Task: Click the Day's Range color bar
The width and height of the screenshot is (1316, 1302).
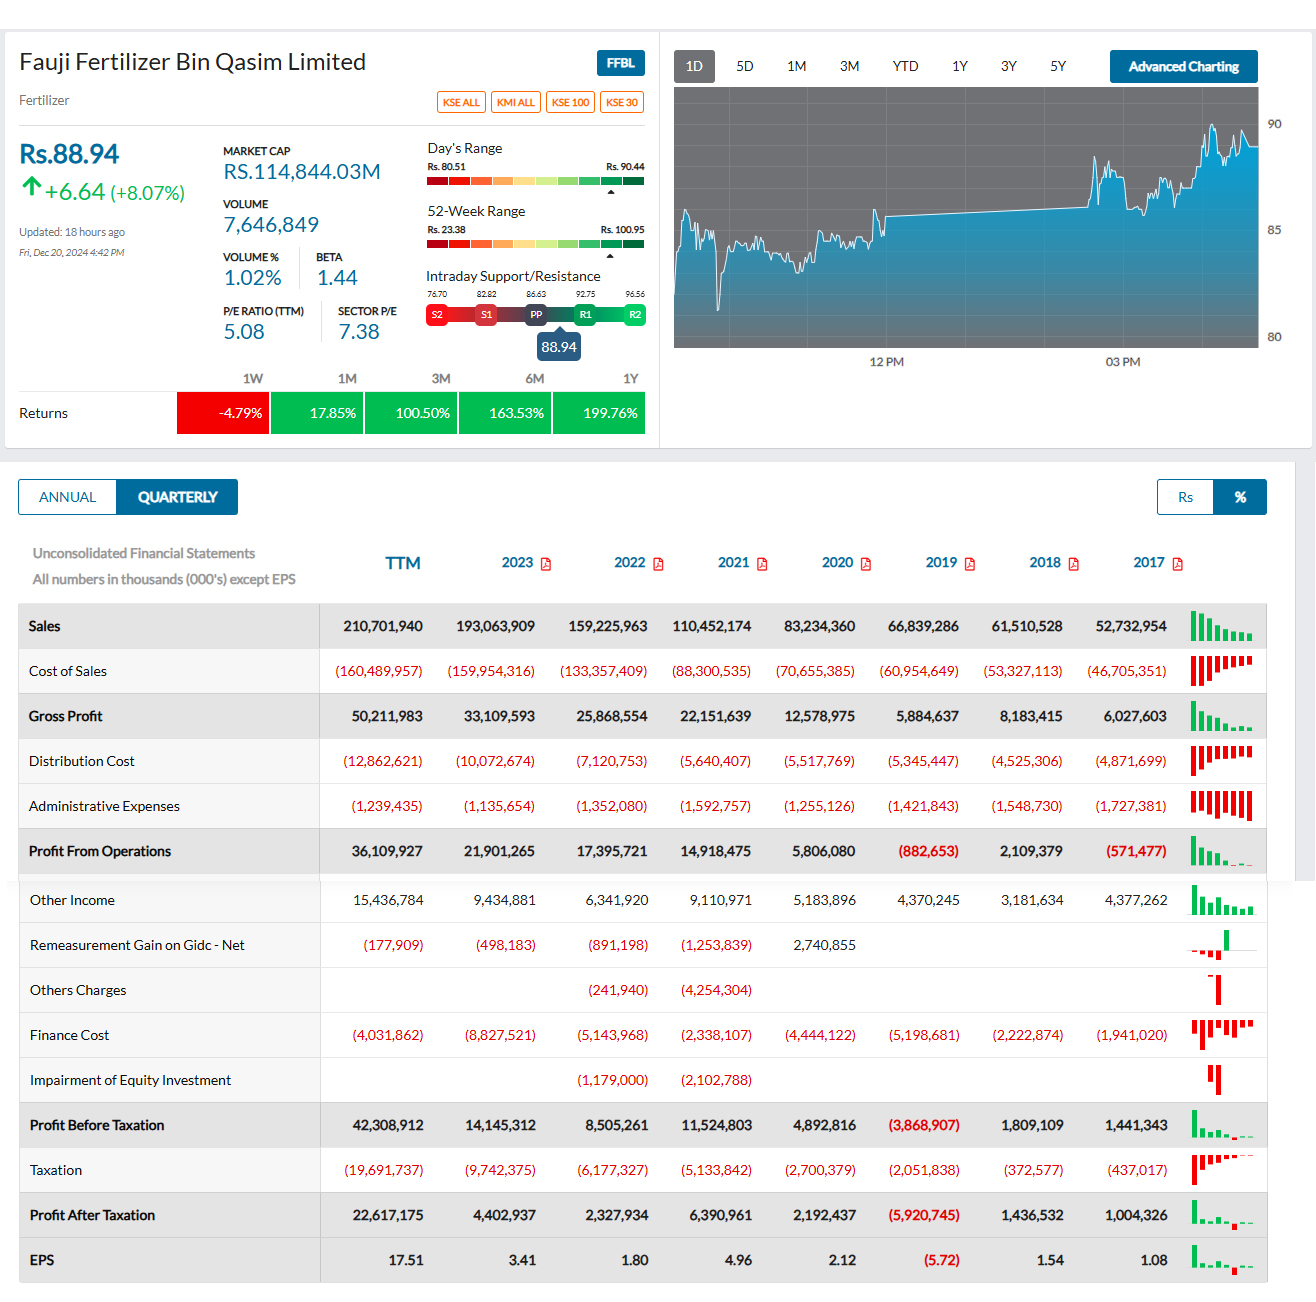Action: 536,181
